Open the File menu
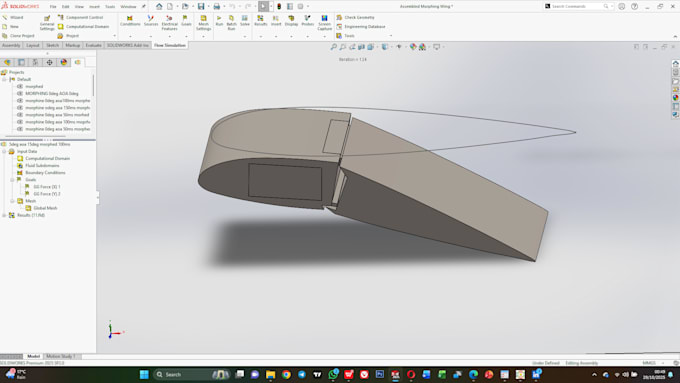 pos(53,7)
